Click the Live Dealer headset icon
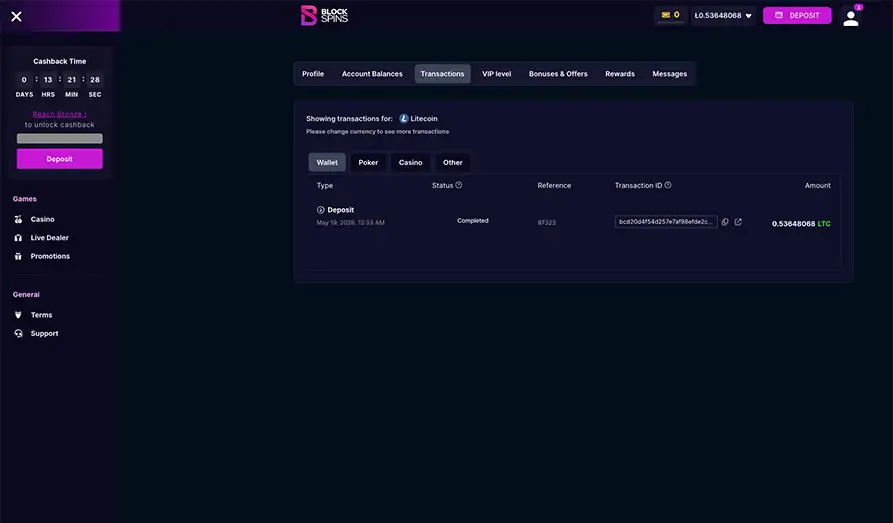 pyautogui.click(x=18, y=238)
